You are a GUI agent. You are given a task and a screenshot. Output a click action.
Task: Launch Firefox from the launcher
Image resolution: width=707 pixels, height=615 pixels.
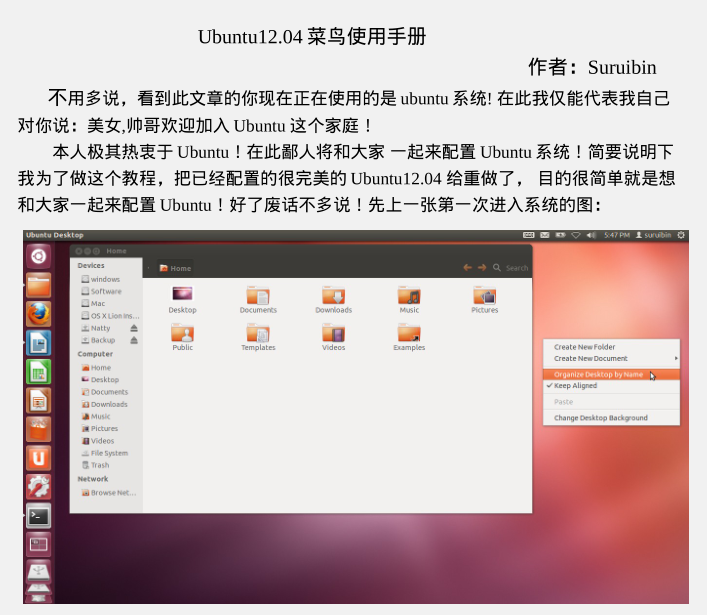point(38,314)
